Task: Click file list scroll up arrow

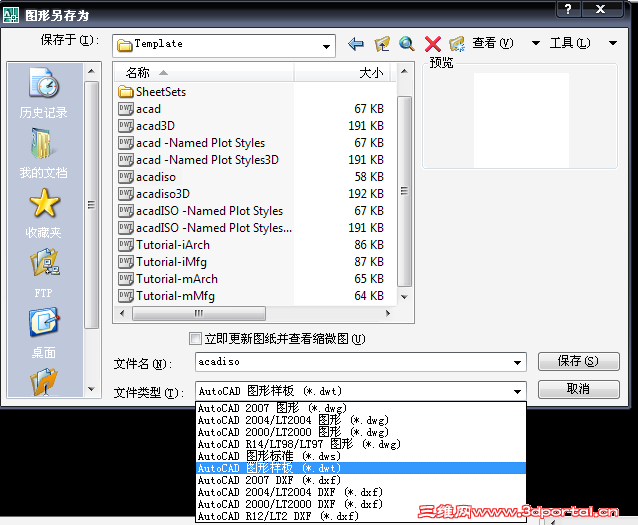Action: [404, 71]
